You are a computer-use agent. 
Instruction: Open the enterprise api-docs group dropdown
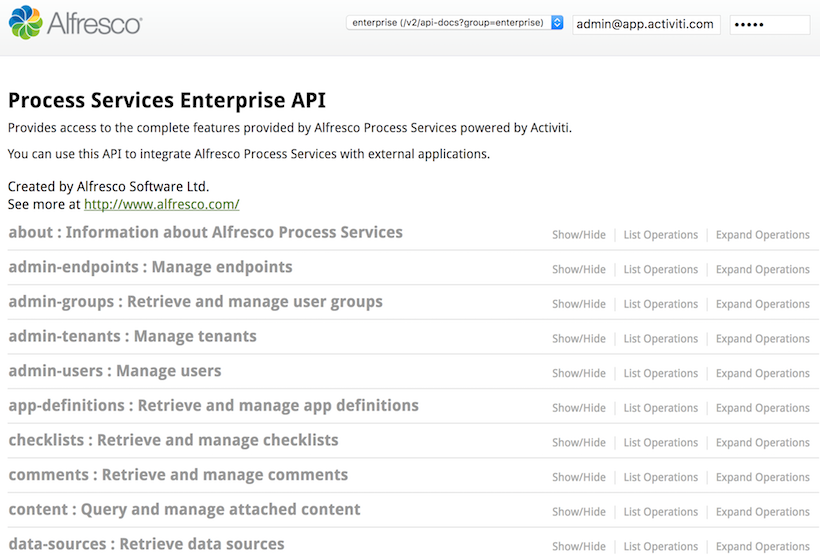coord(454,22)
